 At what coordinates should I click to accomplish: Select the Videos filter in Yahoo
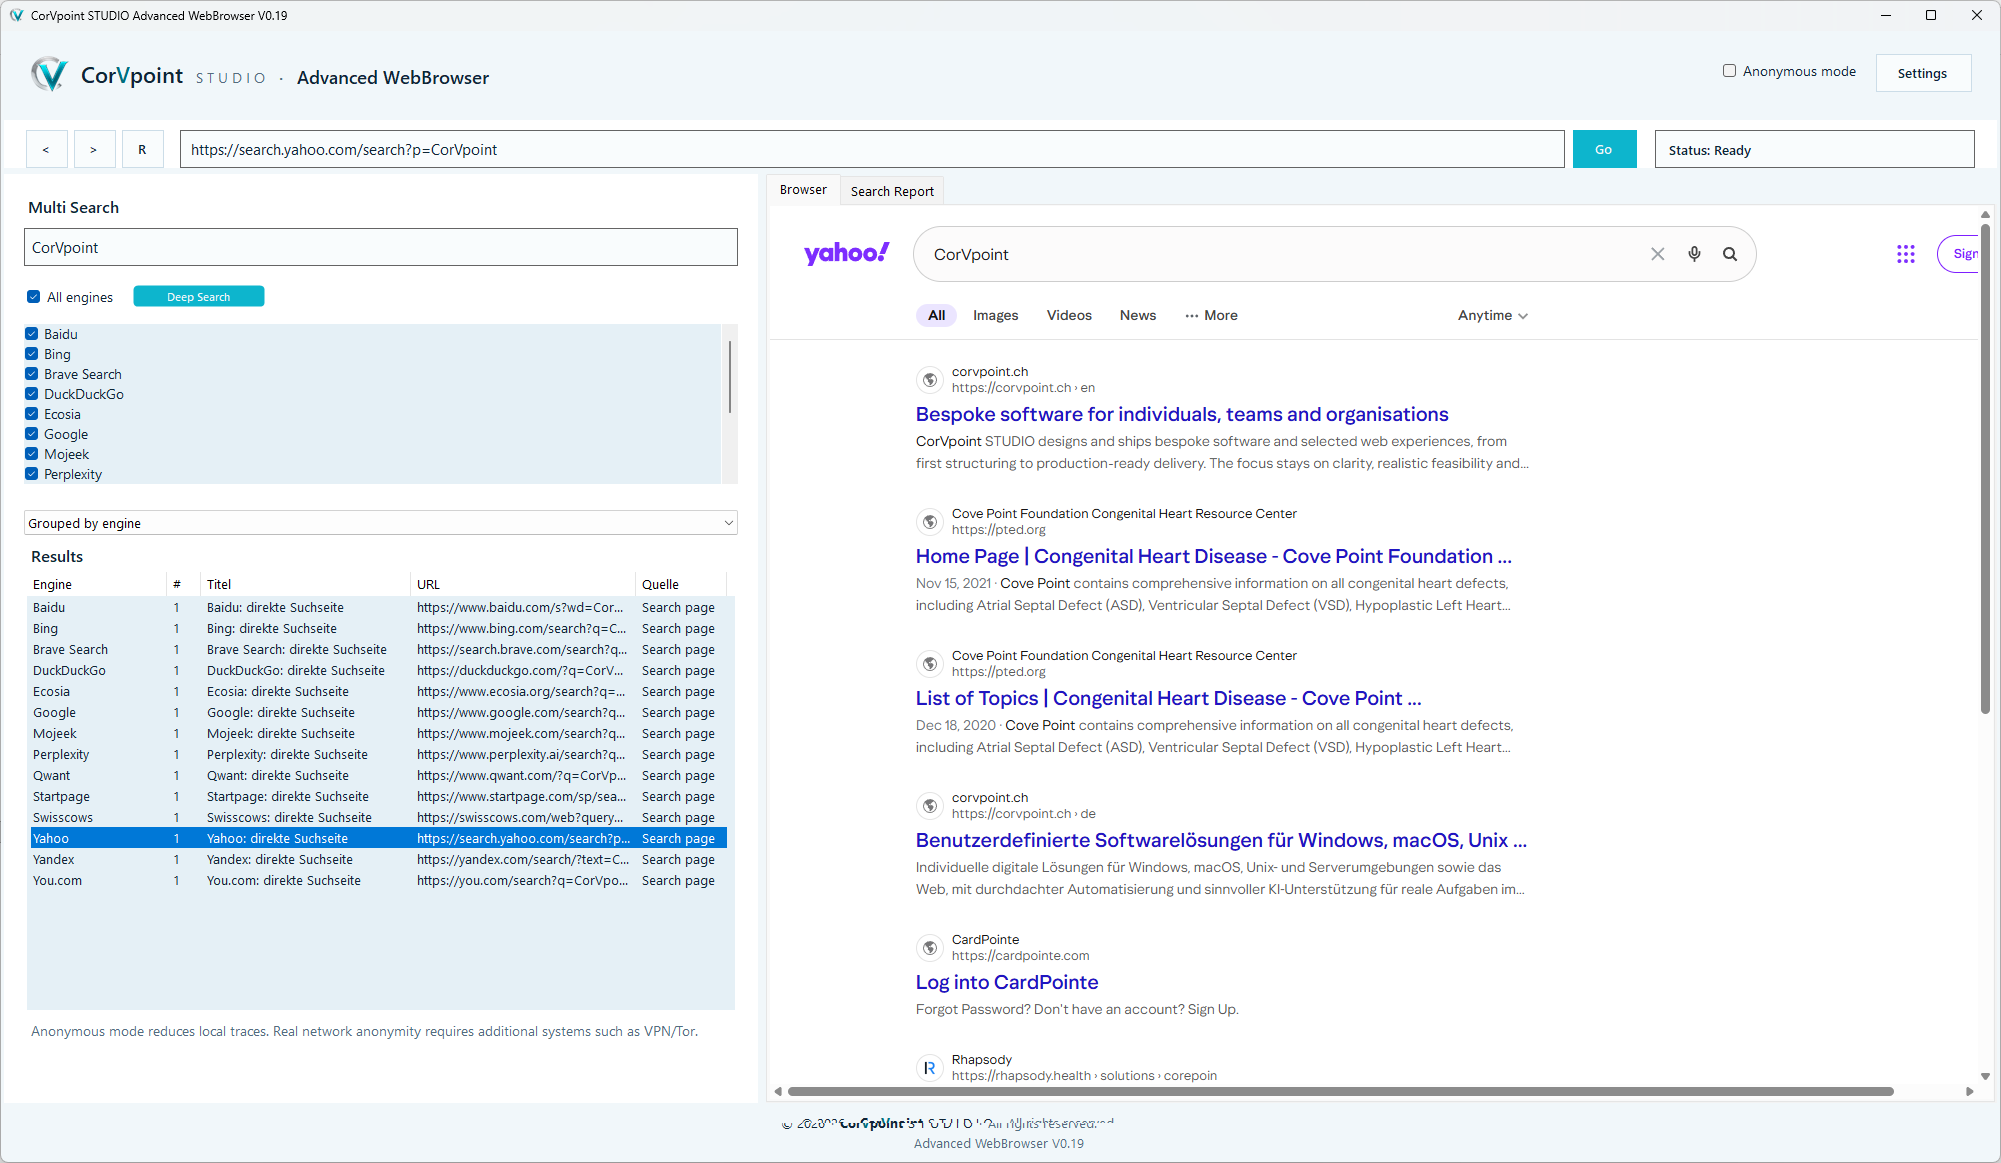[1069, 315]
